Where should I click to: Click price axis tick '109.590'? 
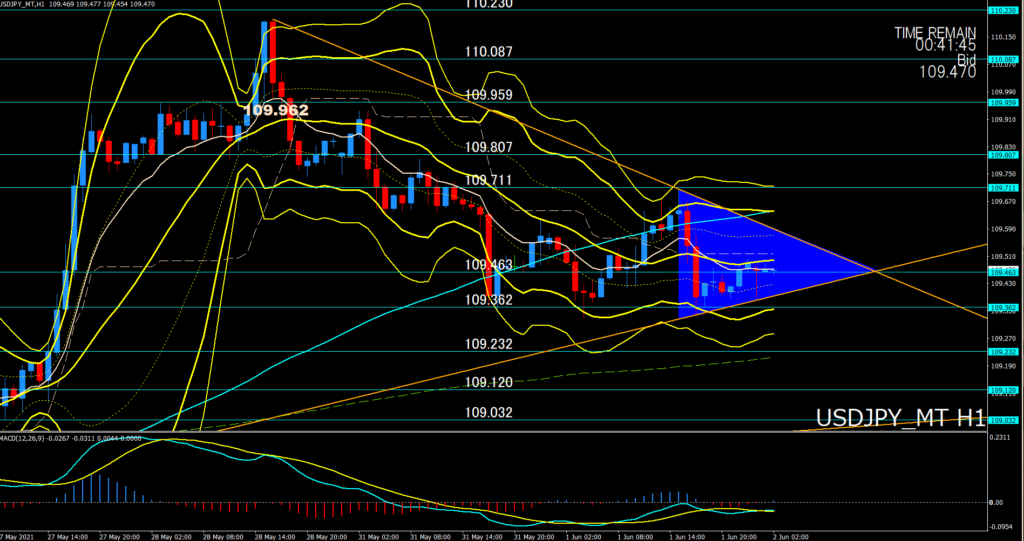pos(1004,229)
